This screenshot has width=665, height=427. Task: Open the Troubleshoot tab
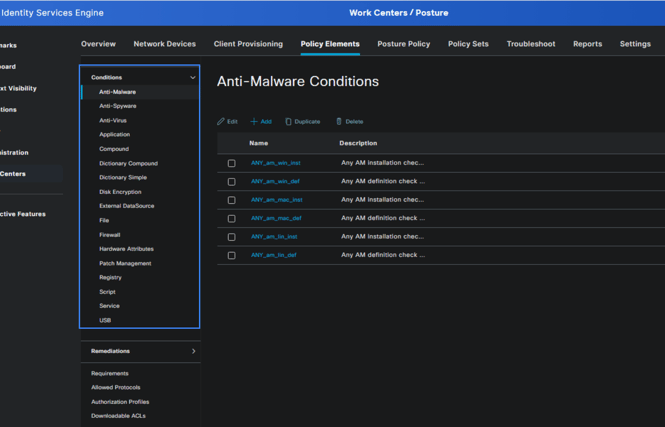(531, 44)
